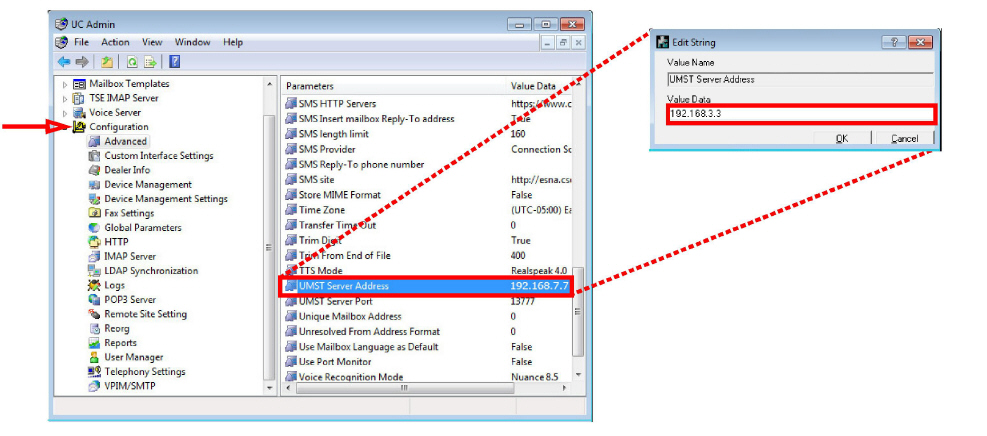Click the Value Name field
This screenshot has width=987, height=436.
[800, 79]
